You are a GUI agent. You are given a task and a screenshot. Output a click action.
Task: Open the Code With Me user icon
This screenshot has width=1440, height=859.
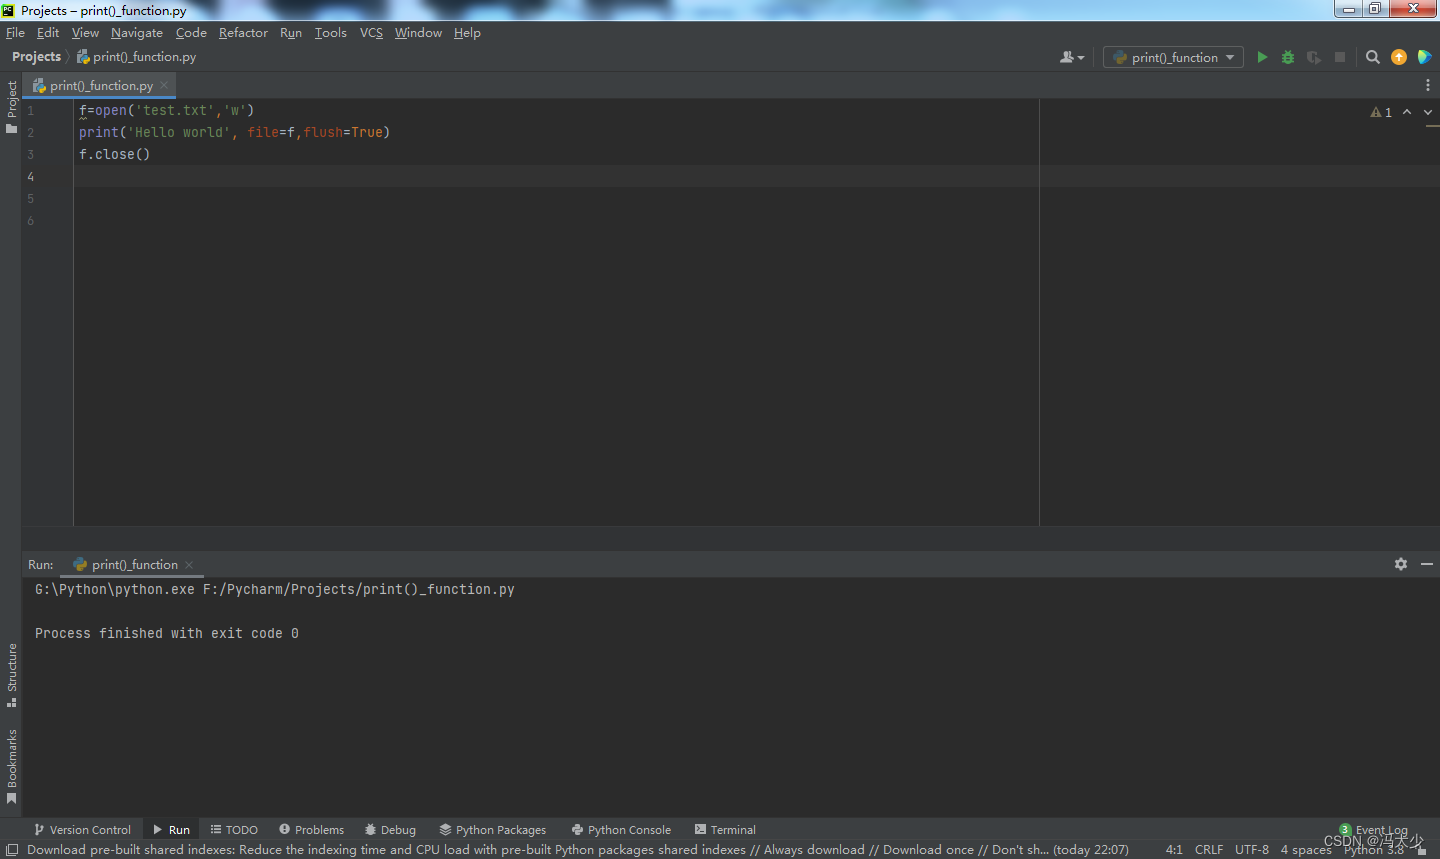(x=1071, y=57)
